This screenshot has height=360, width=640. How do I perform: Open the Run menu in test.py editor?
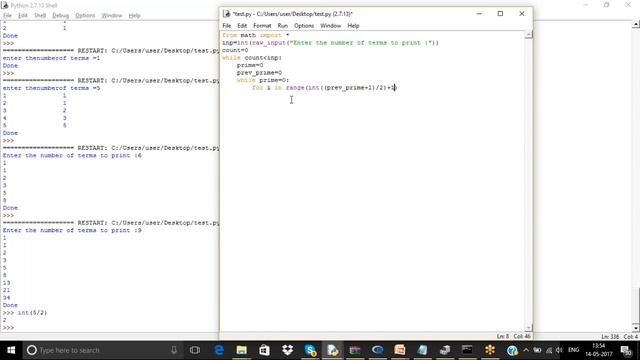tap(282, 26)
